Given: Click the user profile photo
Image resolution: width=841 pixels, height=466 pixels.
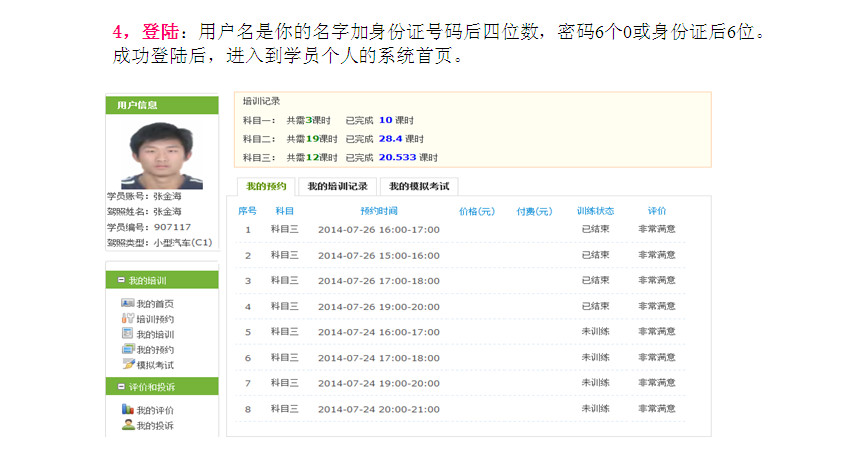Looking at the screenshot, I should [161, 155].
